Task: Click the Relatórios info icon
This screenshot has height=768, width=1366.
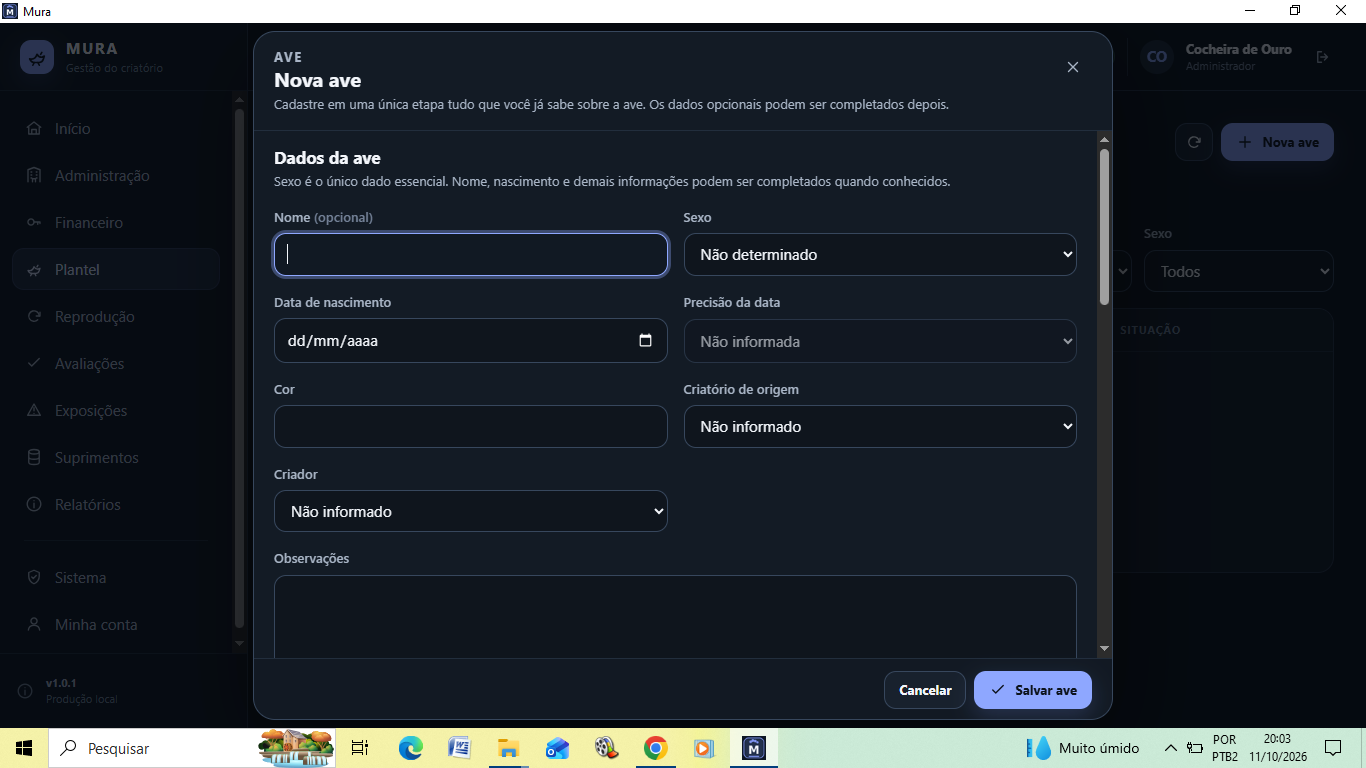Action: point(34,505)
